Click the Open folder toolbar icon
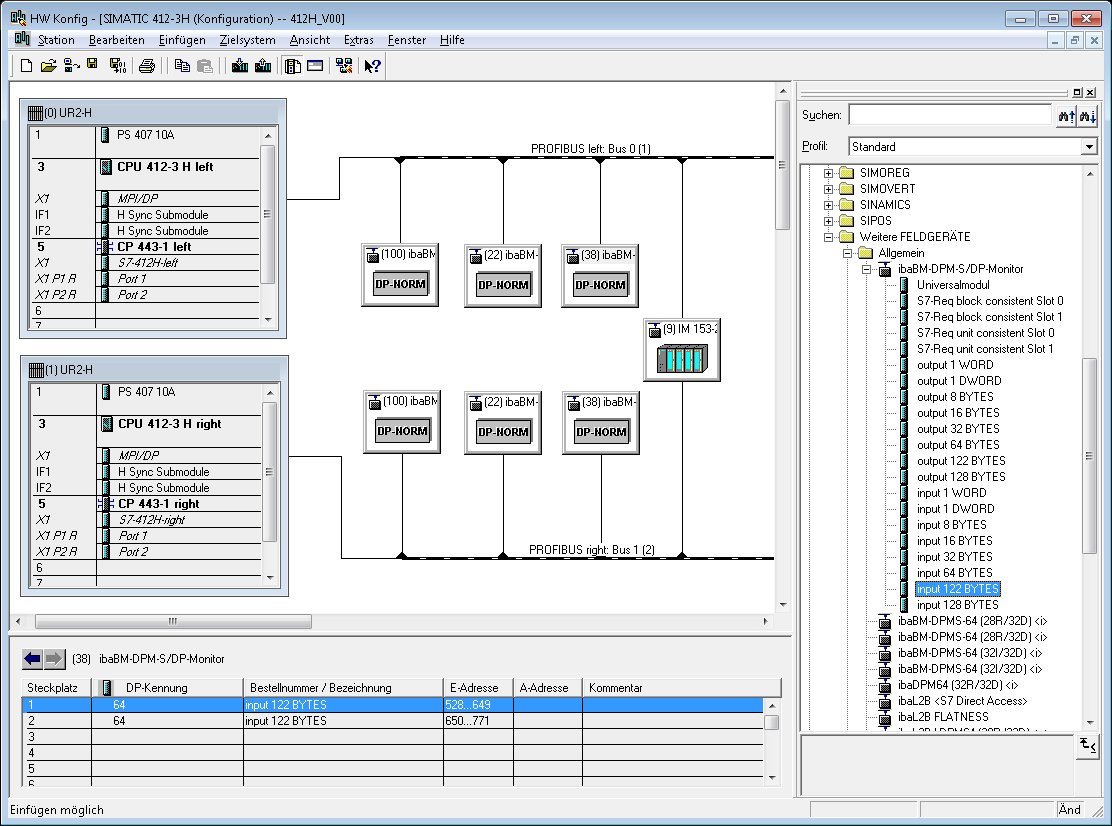1112x826 pixels. (x=48, y=66)
